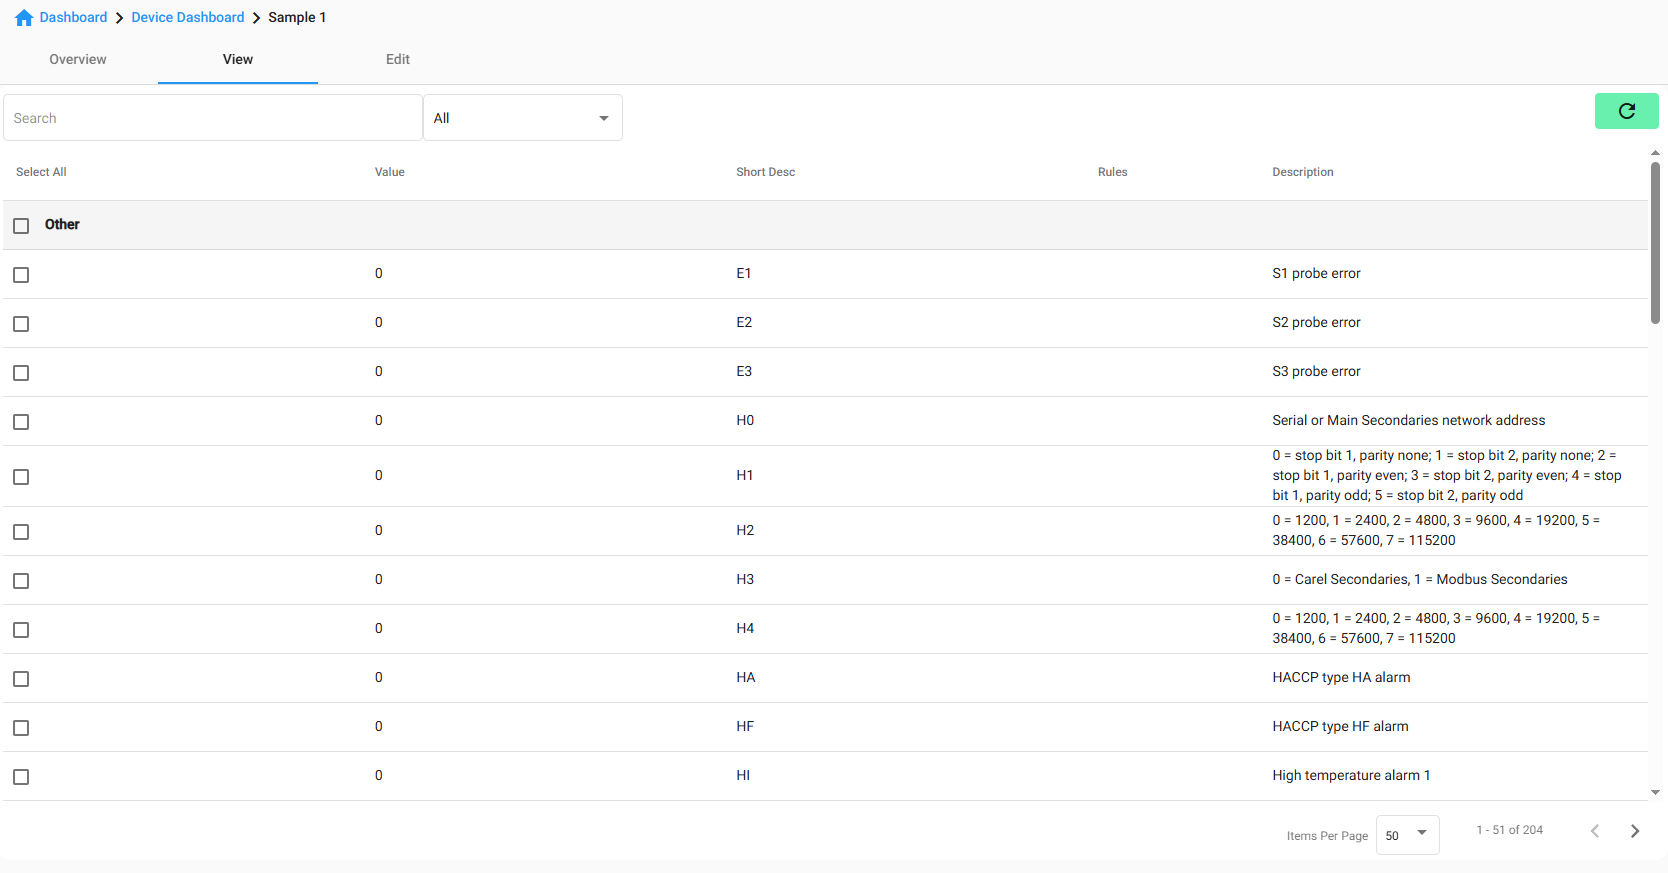Viewport: 1668px width, 873px height.
Task: Click scrollbar down arrow
Action: (x=1655, y=792)
